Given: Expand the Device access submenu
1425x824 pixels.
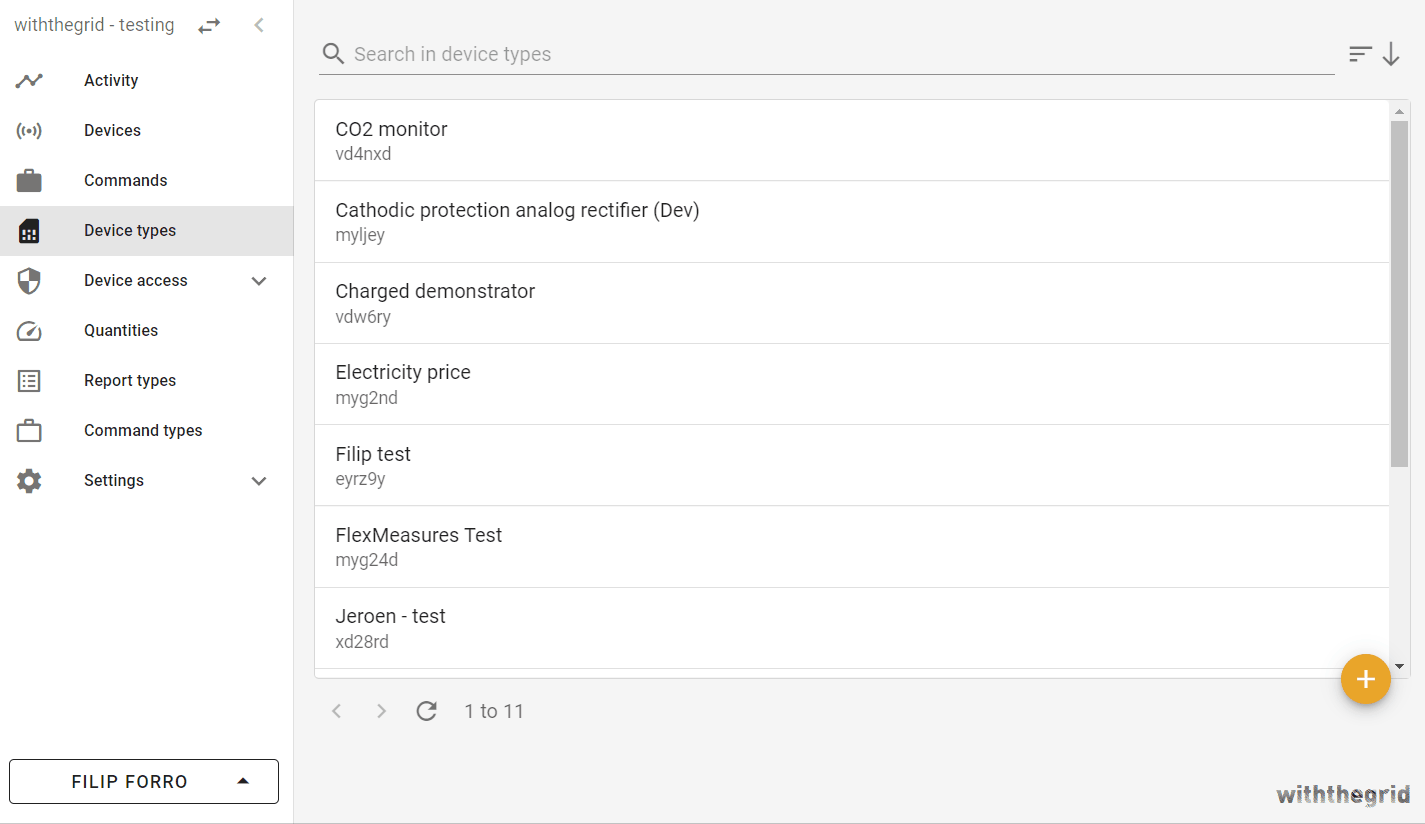Looking at the screenshot, I should (259, 281).
